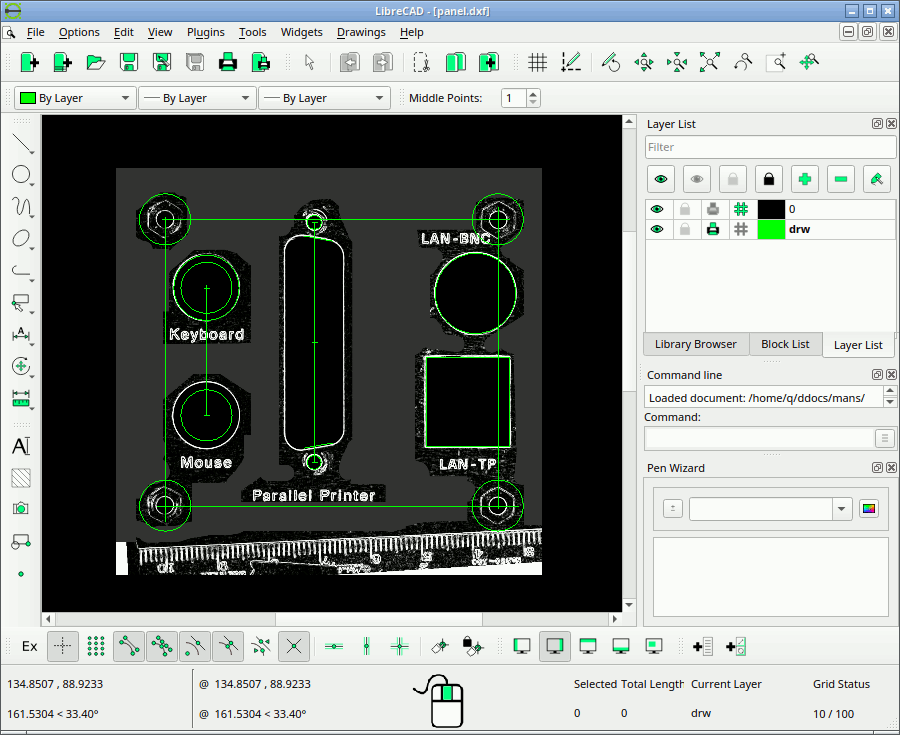The image size is (900, 735).
Task: Click the drawing area horizontal scrollbar
Action: pos(332,619)
